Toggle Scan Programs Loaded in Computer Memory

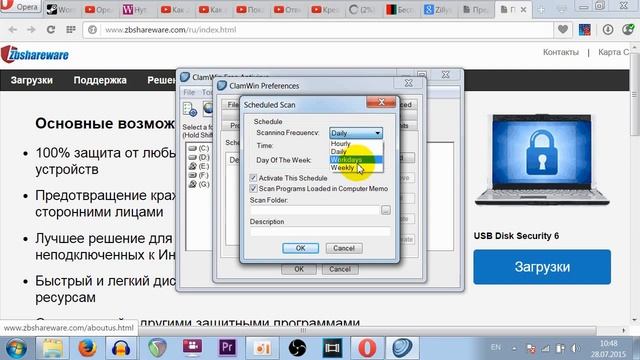253,189
